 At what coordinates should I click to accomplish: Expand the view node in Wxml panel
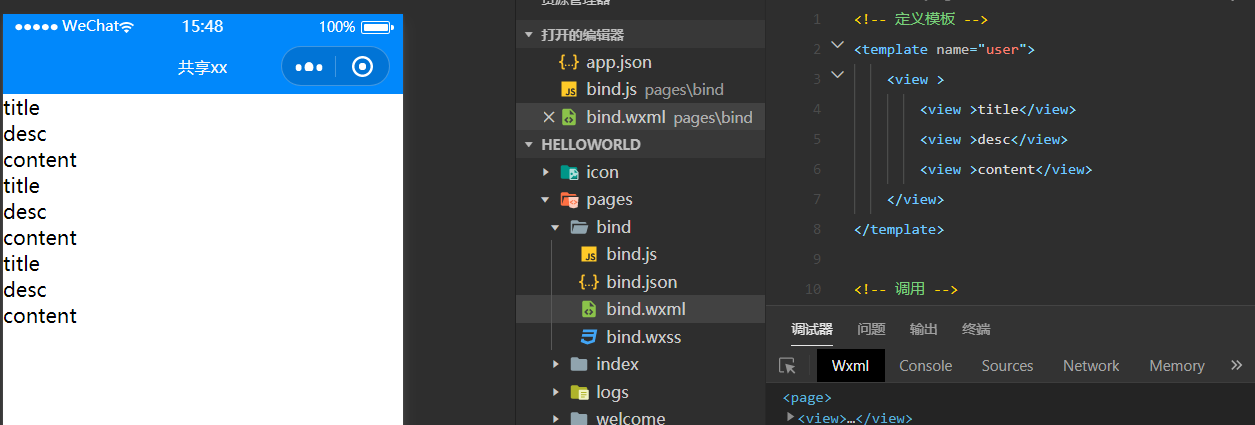pos(791,417)
